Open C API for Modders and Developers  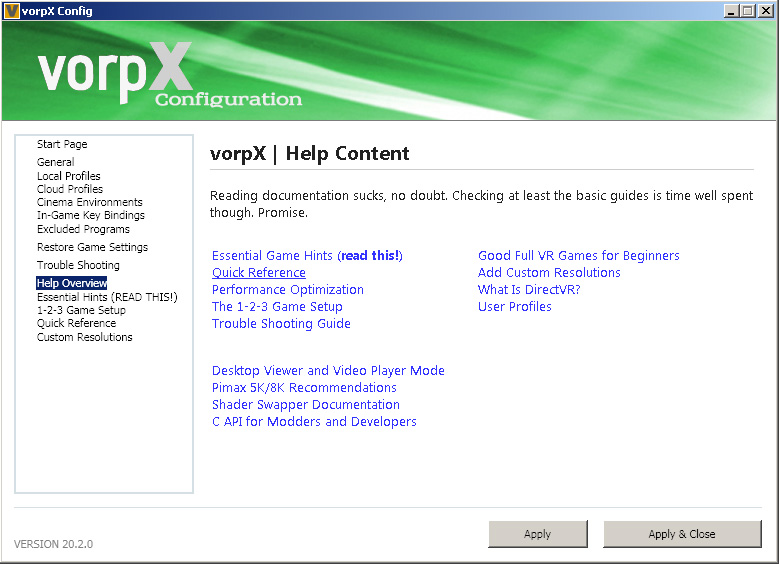(x=314, y=421)
